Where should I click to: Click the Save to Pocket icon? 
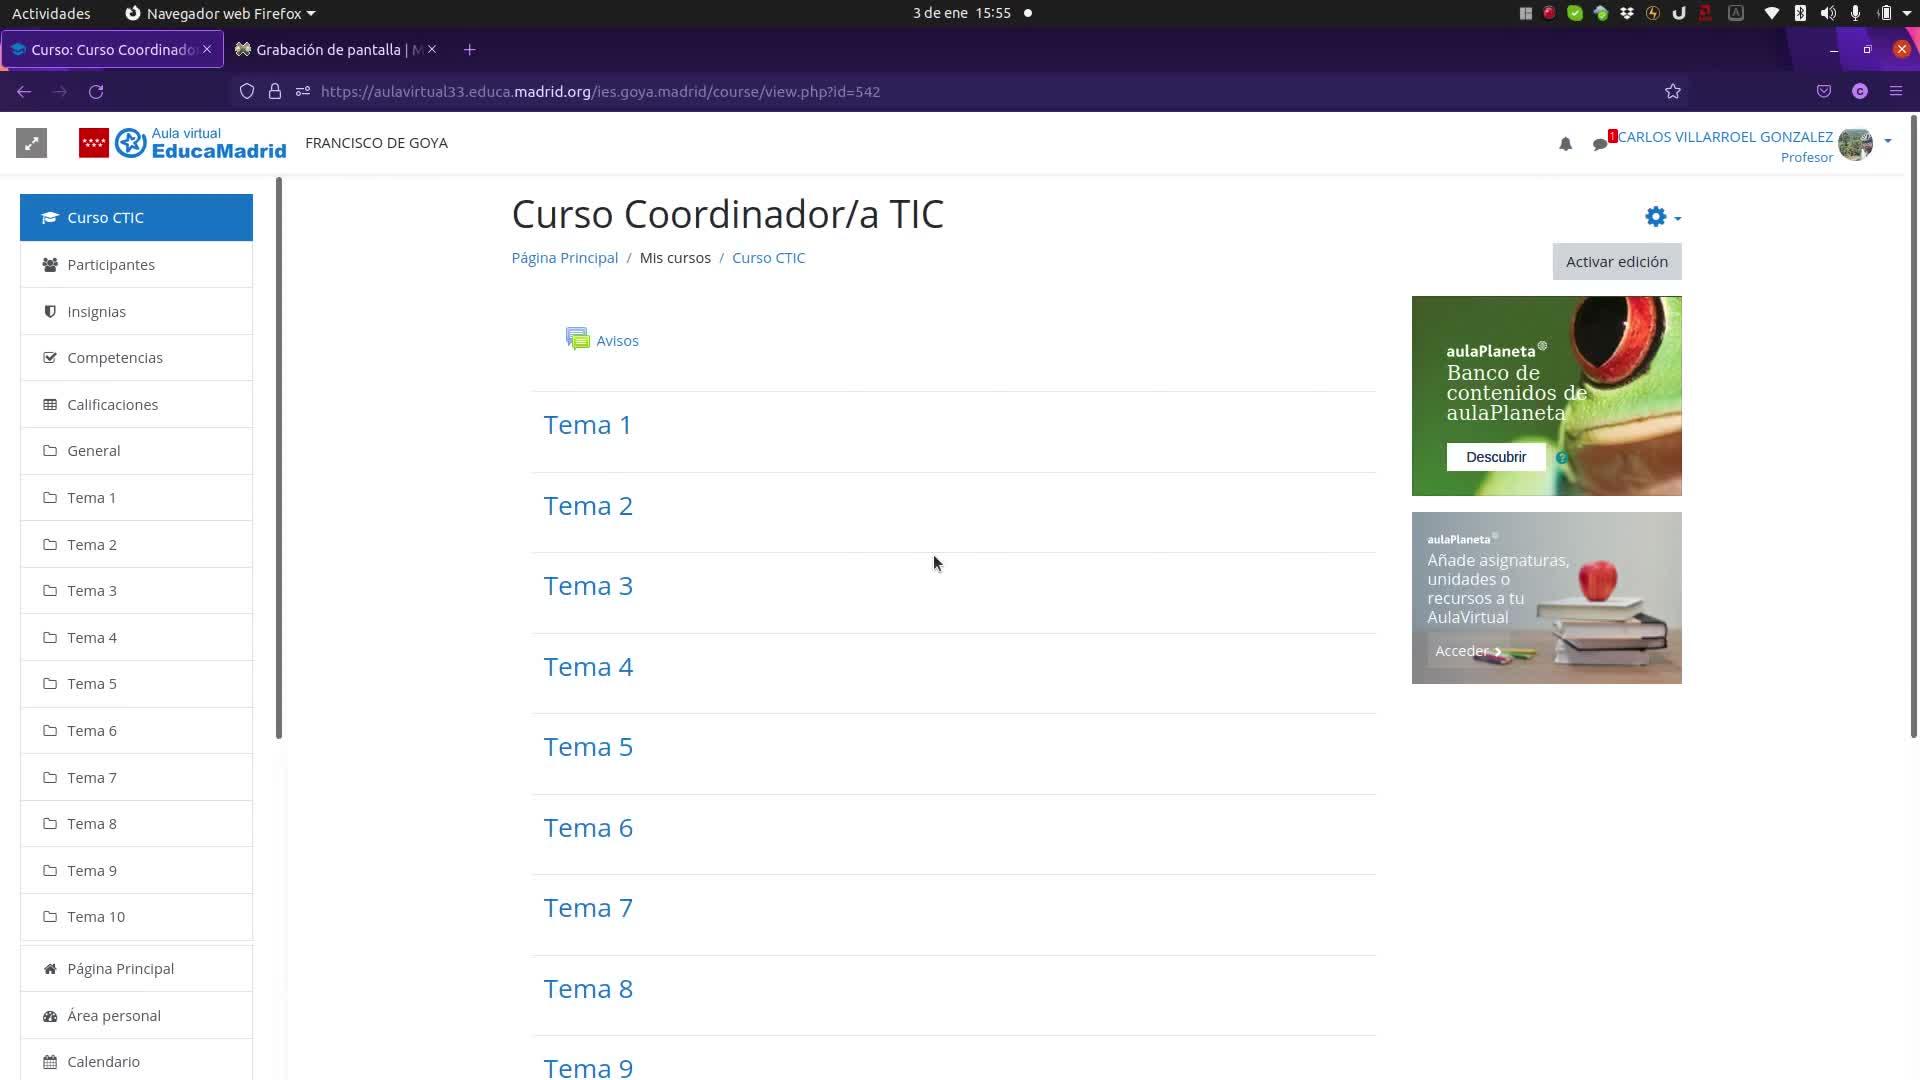(x=1824, y=91)
